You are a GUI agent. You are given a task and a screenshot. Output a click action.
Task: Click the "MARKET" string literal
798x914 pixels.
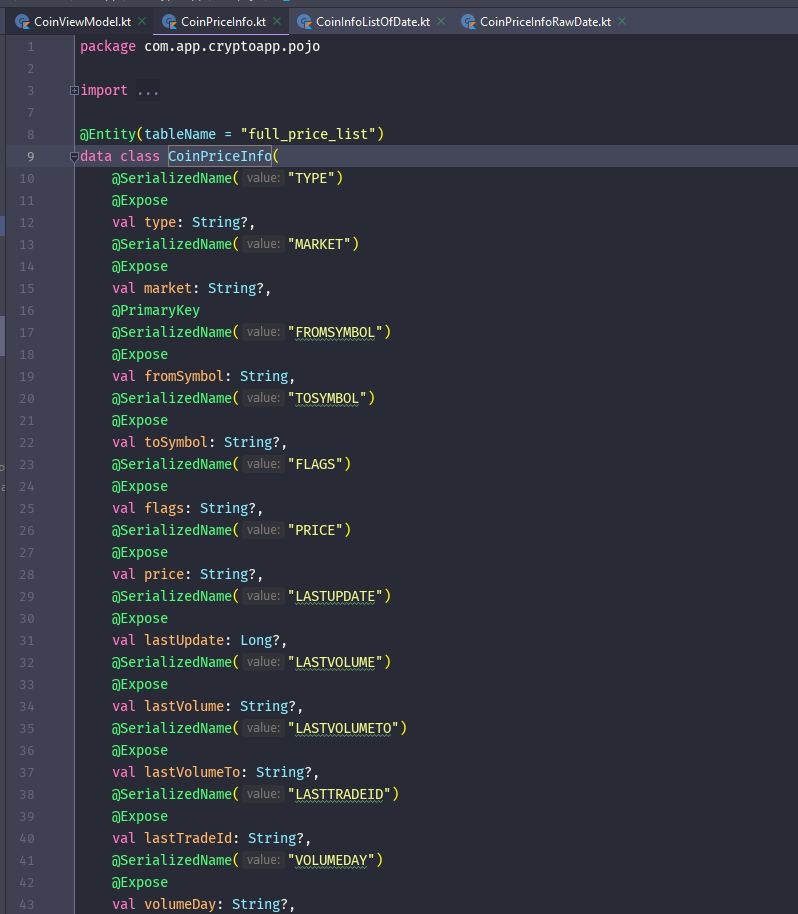pos(319,244)
